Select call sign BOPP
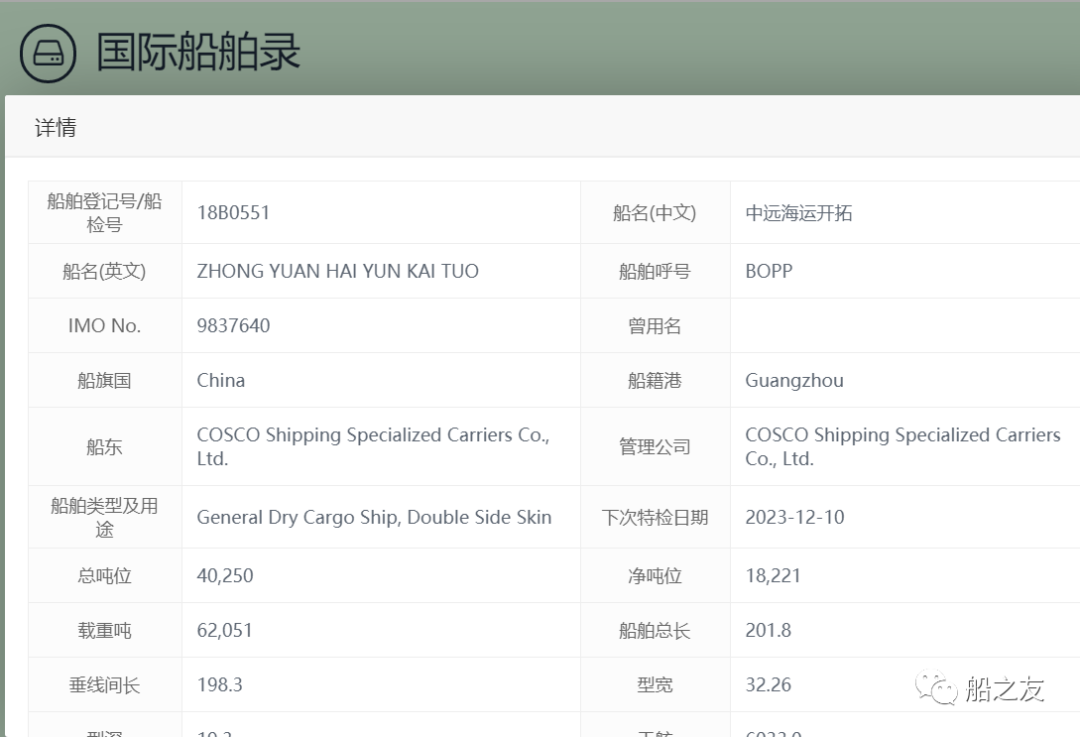The height and width of the screenshot is (737, 1080). tap(769, 271)
